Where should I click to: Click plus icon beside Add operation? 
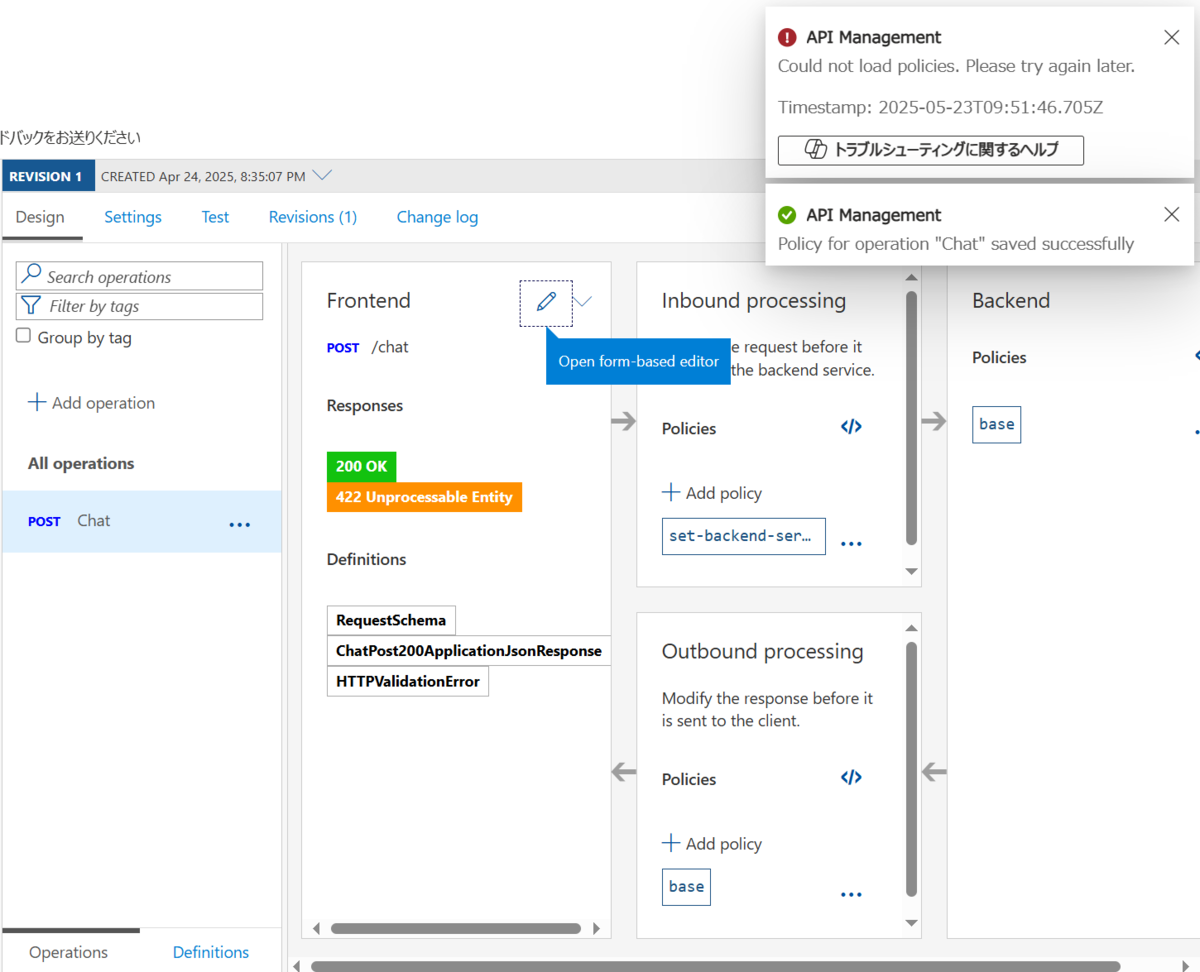[x=37, y=402]
